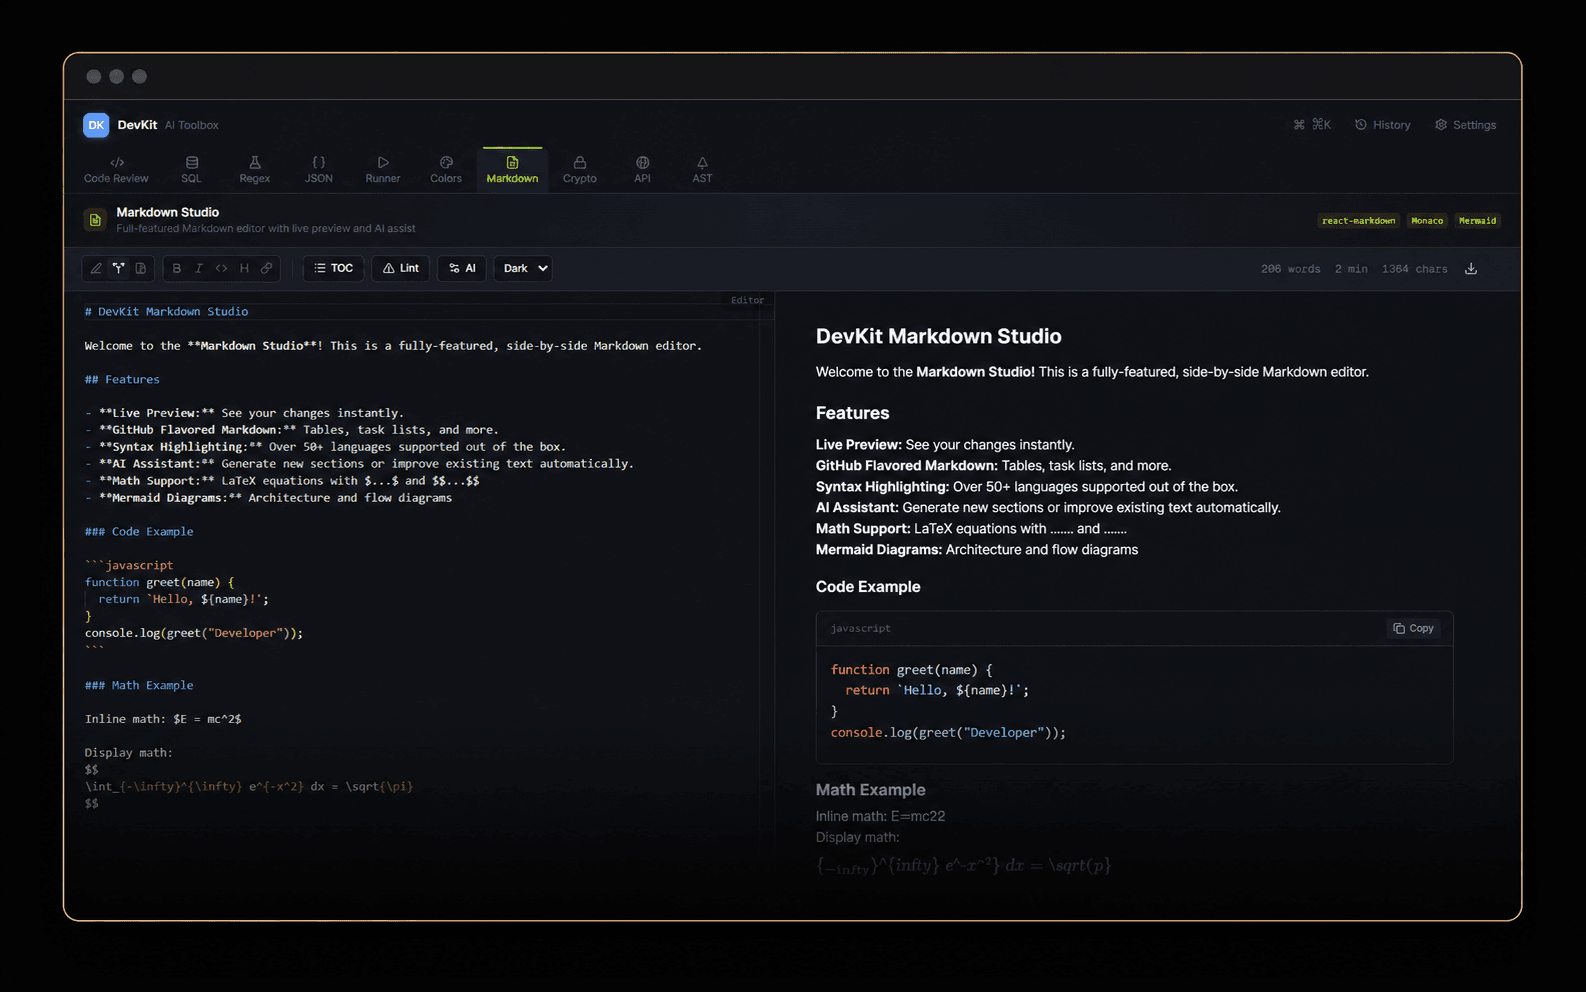The image size is (1586, 992).
Task: Click the Mermaid tag
Action: tap(1477, 221)
